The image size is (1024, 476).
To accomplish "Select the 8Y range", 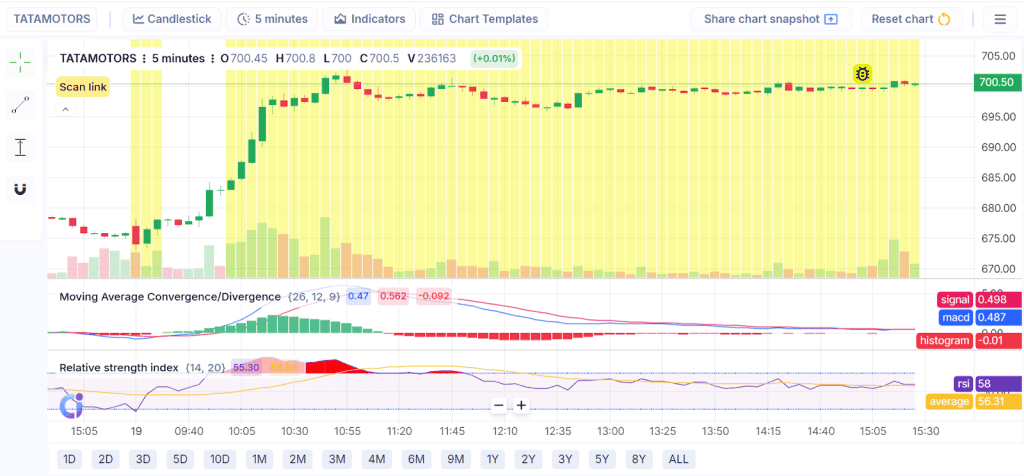I will click(639, 459).
